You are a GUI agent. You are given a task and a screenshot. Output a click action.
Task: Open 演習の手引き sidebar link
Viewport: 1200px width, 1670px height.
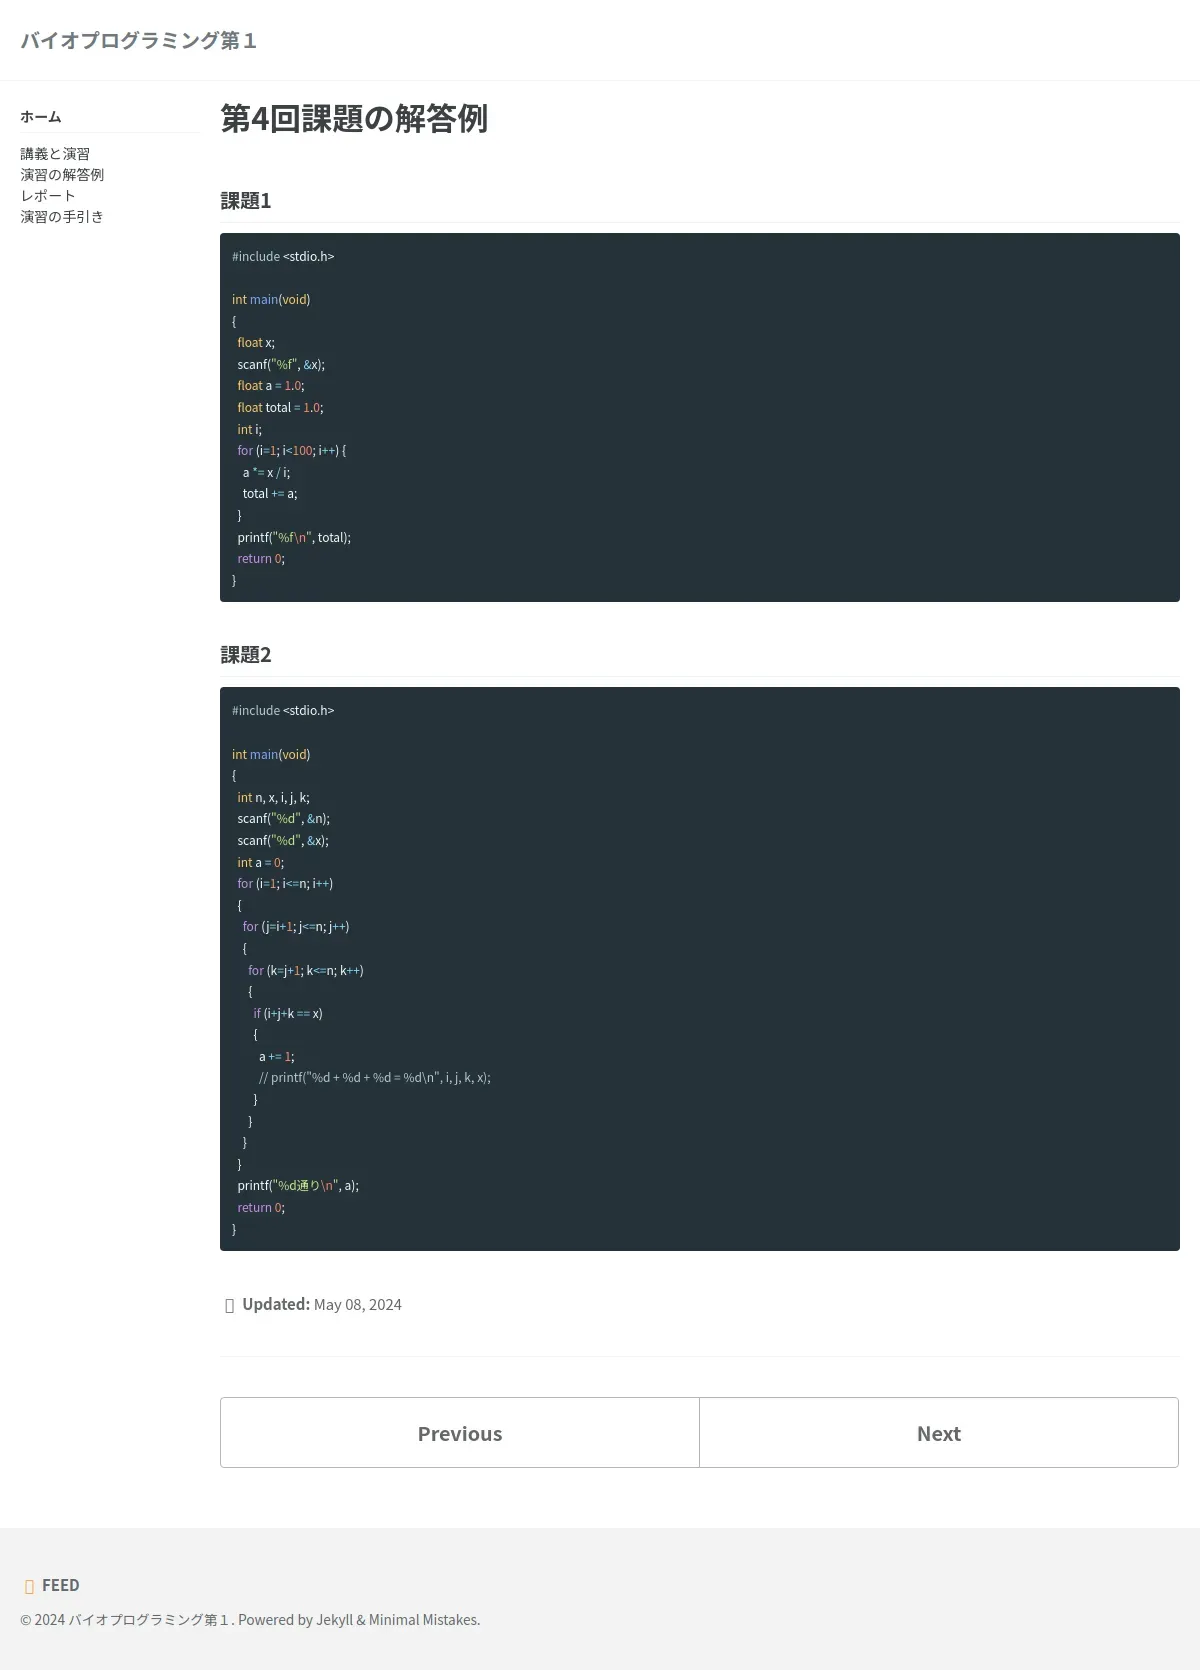(62, 217)
